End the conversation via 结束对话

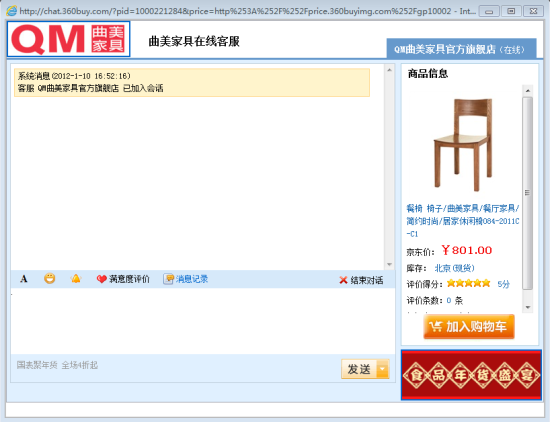367,280
